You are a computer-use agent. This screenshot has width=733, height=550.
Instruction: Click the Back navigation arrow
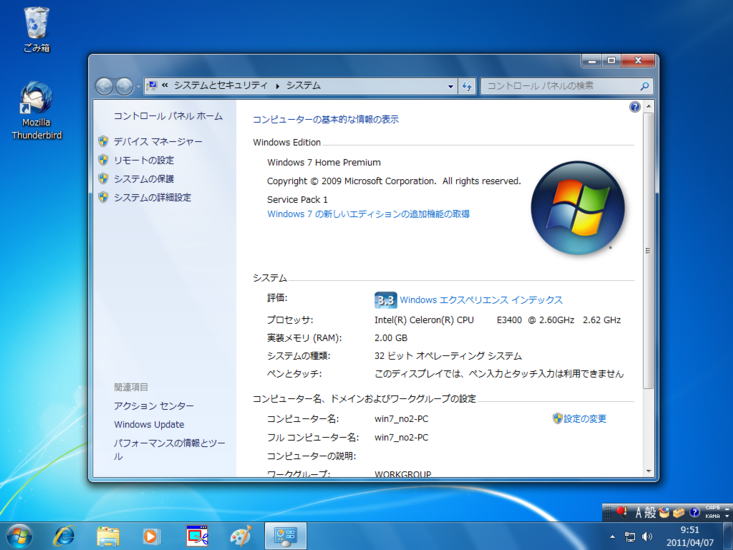[104, 86]
